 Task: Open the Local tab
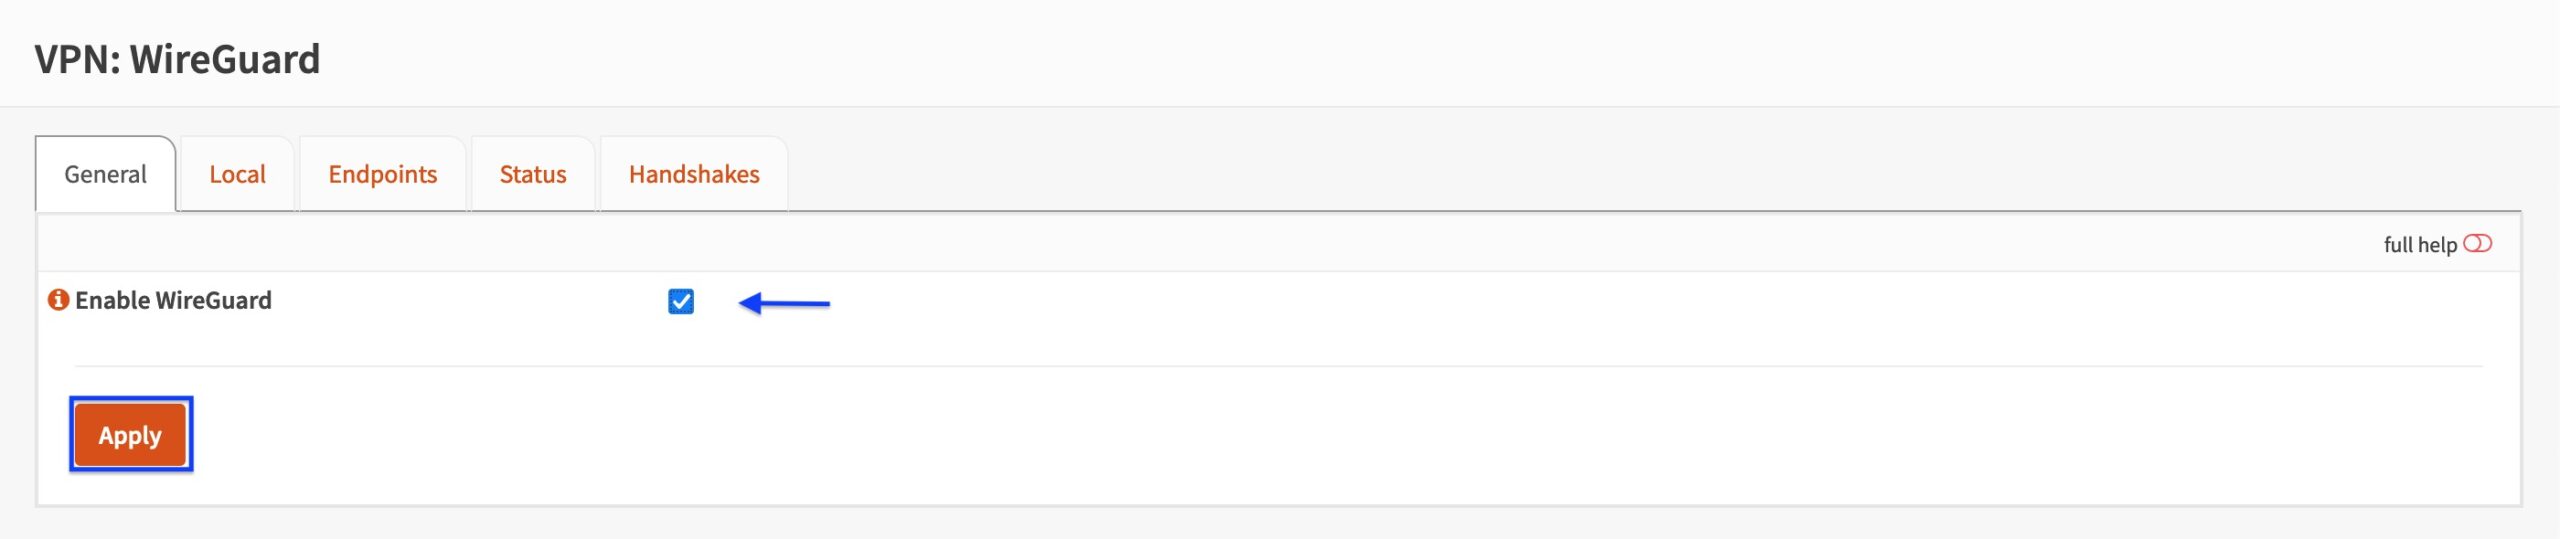click(237, 174)
